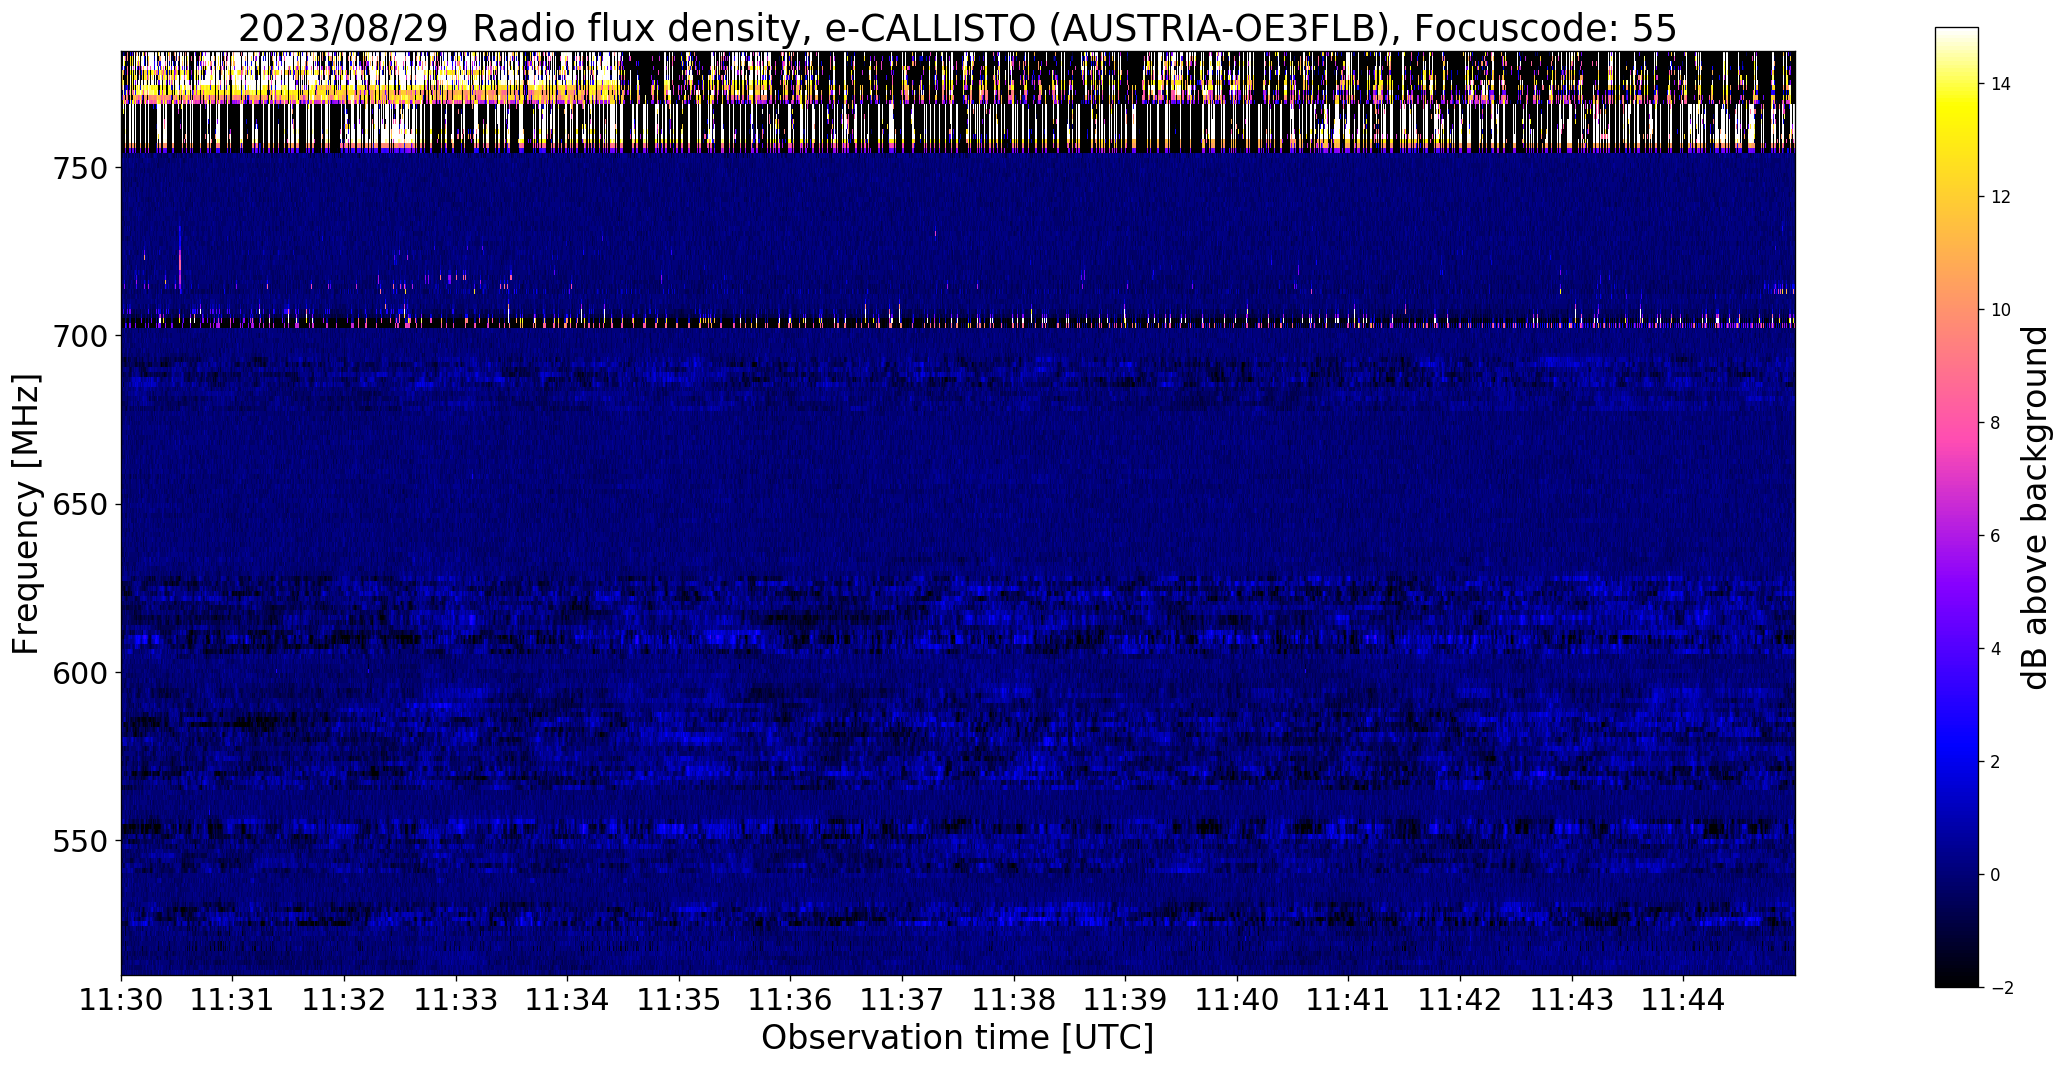Click the 'Observation time [UTC]' x-axis label

957,1038
